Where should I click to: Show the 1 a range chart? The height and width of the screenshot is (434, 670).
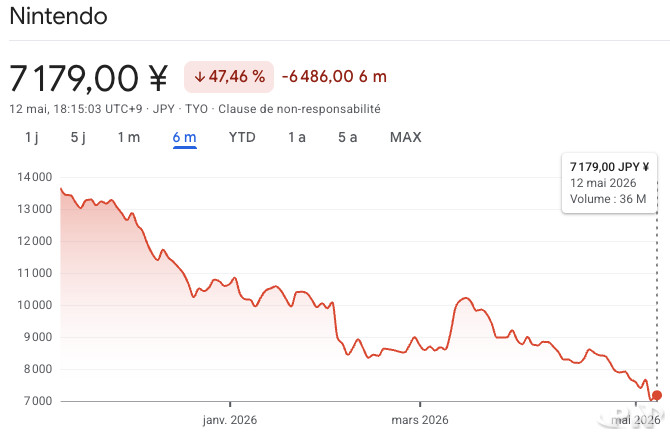[297, 138]
